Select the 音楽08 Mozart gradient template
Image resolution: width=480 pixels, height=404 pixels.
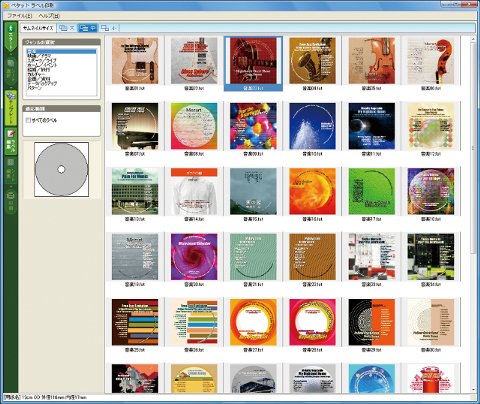pyautogui.click(x=194, y=126)
